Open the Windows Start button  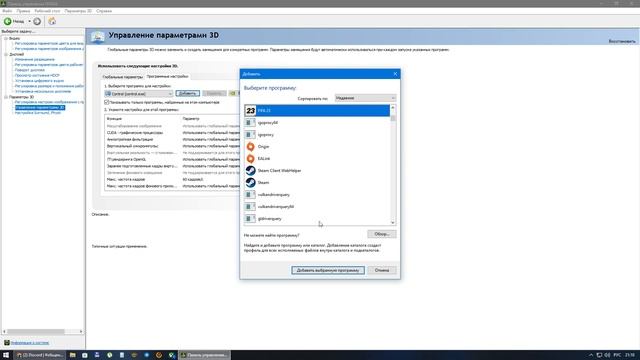click(x=6, y=355)
